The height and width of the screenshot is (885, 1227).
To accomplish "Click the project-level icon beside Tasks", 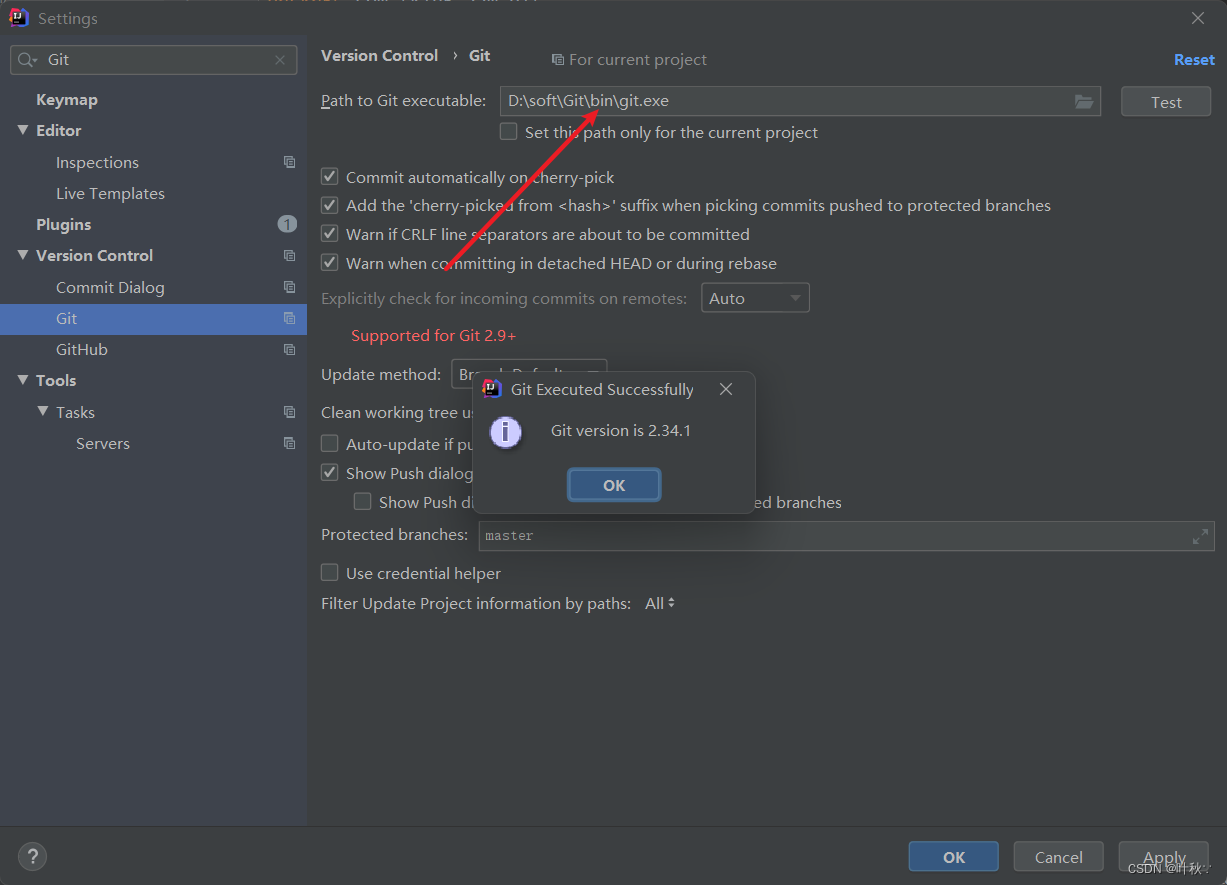I will point(289,412).
